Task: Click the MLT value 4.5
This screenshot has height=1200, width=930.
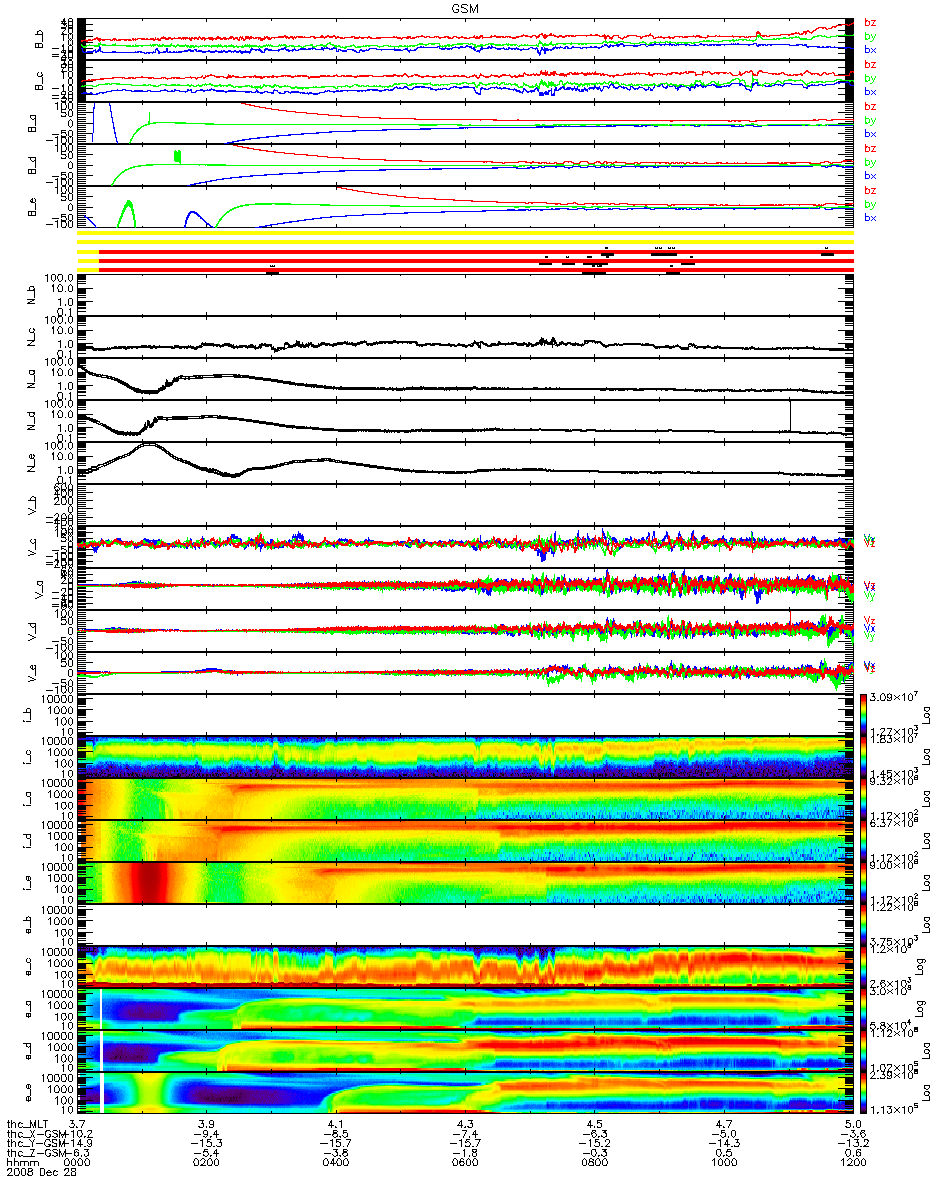Action: pos(594,1123)
